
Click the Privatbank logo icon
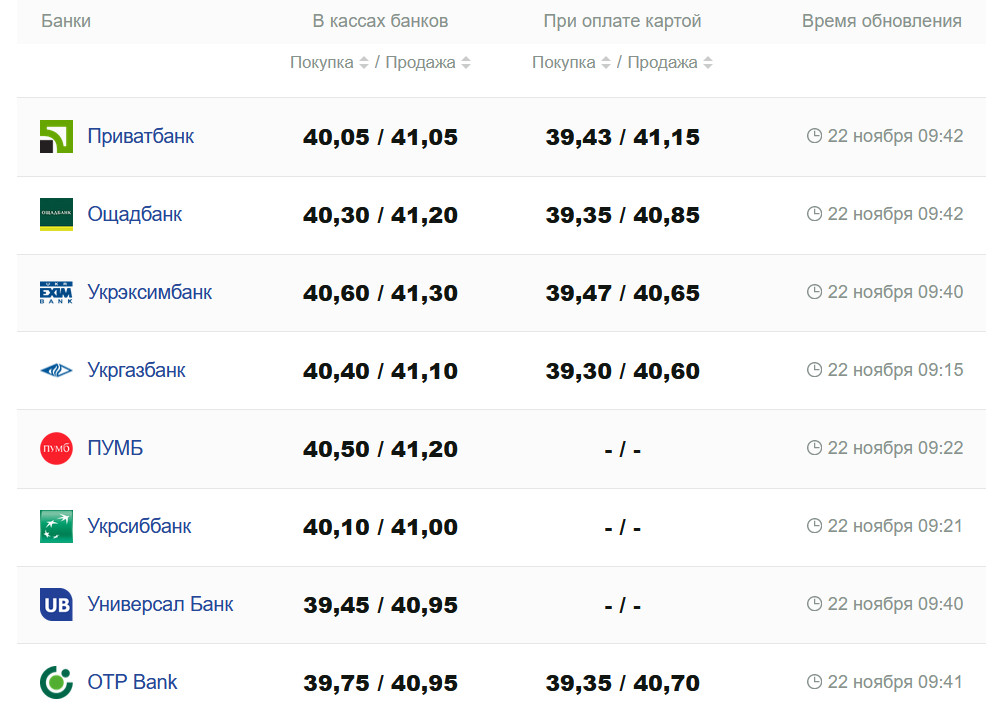[56, 136]
